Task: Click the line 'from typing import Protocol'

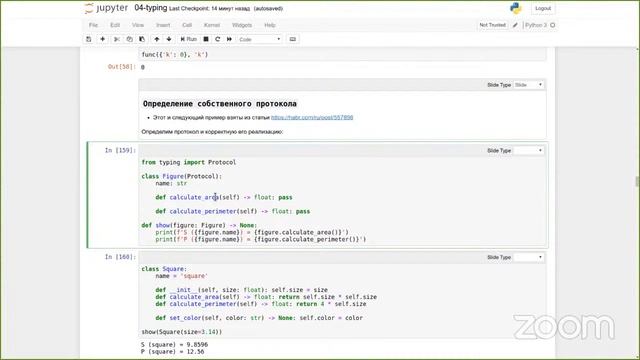Action: pos(189,162)
